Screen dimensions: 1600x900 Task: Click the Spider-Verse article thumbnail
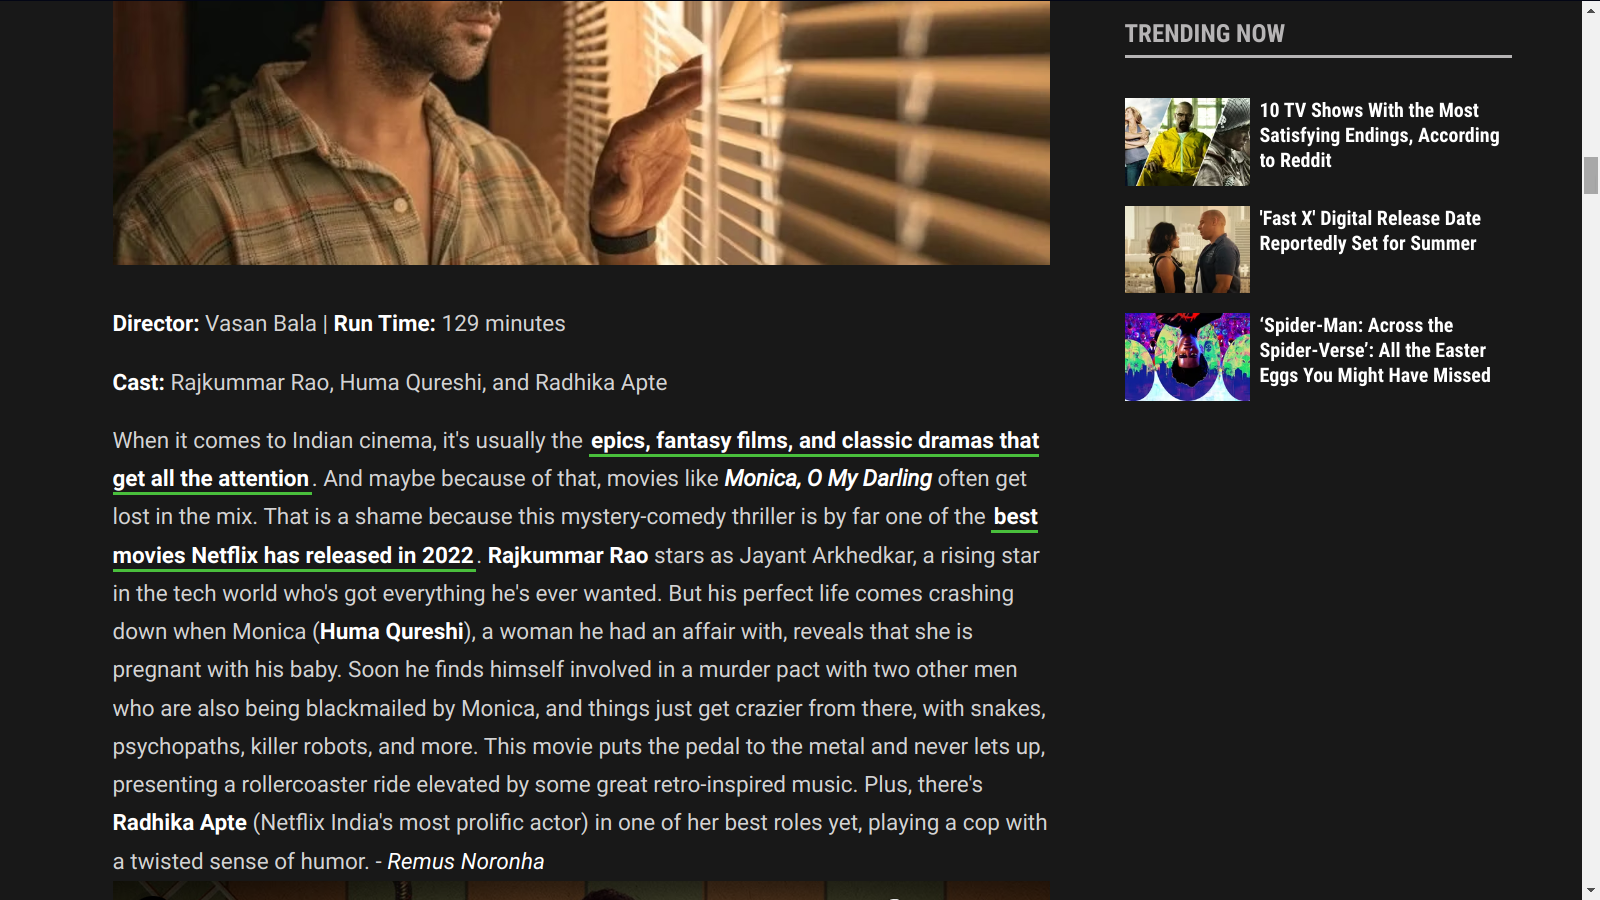[x=1187, y=357]
